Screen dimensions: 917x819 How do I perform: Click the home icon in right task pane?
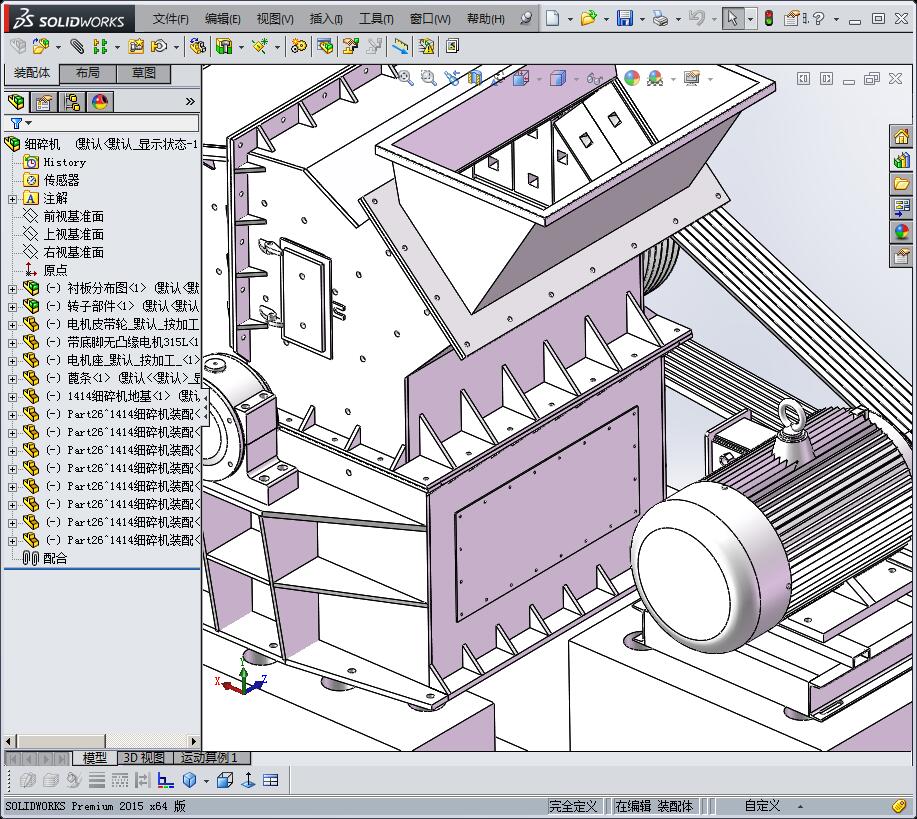(x=902, y=137)
